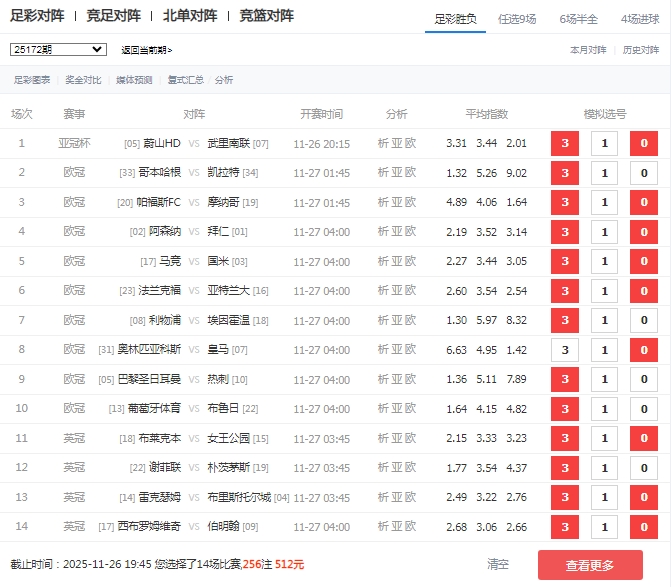Click the 返回当前期 link
Screen dimensions: 671x587
tap(146, 50)
